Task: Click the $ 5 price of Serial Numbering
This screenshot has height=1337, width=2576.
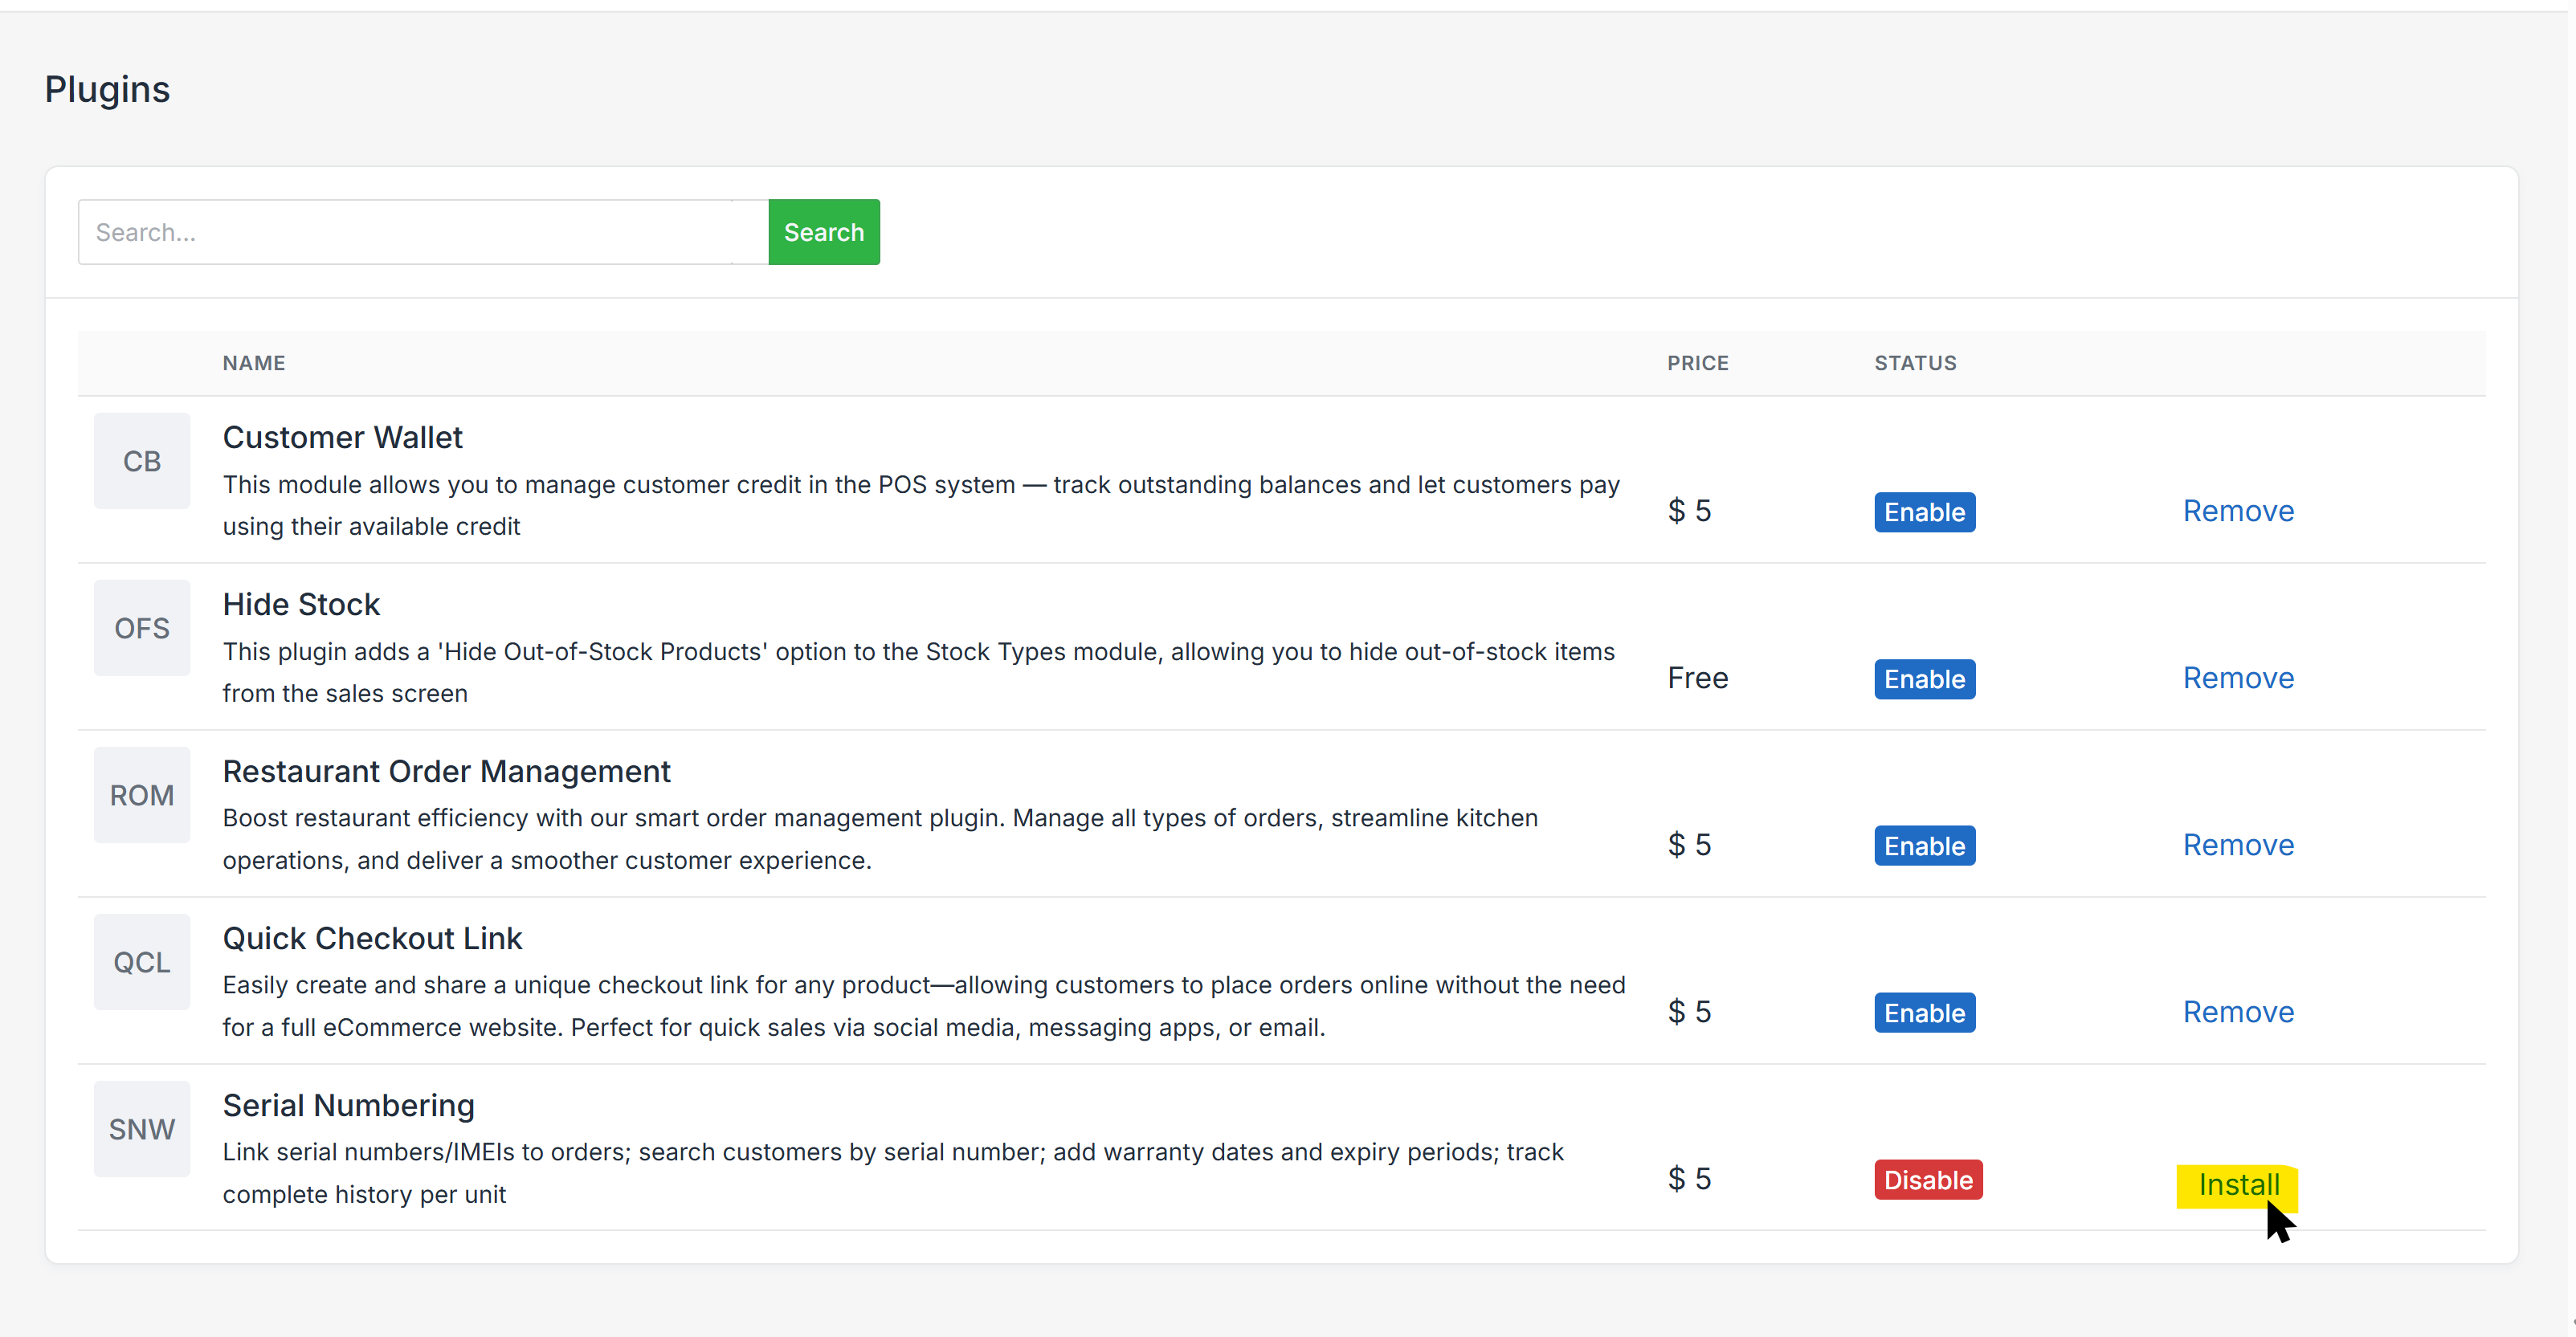Action: pos(1689,1179)
